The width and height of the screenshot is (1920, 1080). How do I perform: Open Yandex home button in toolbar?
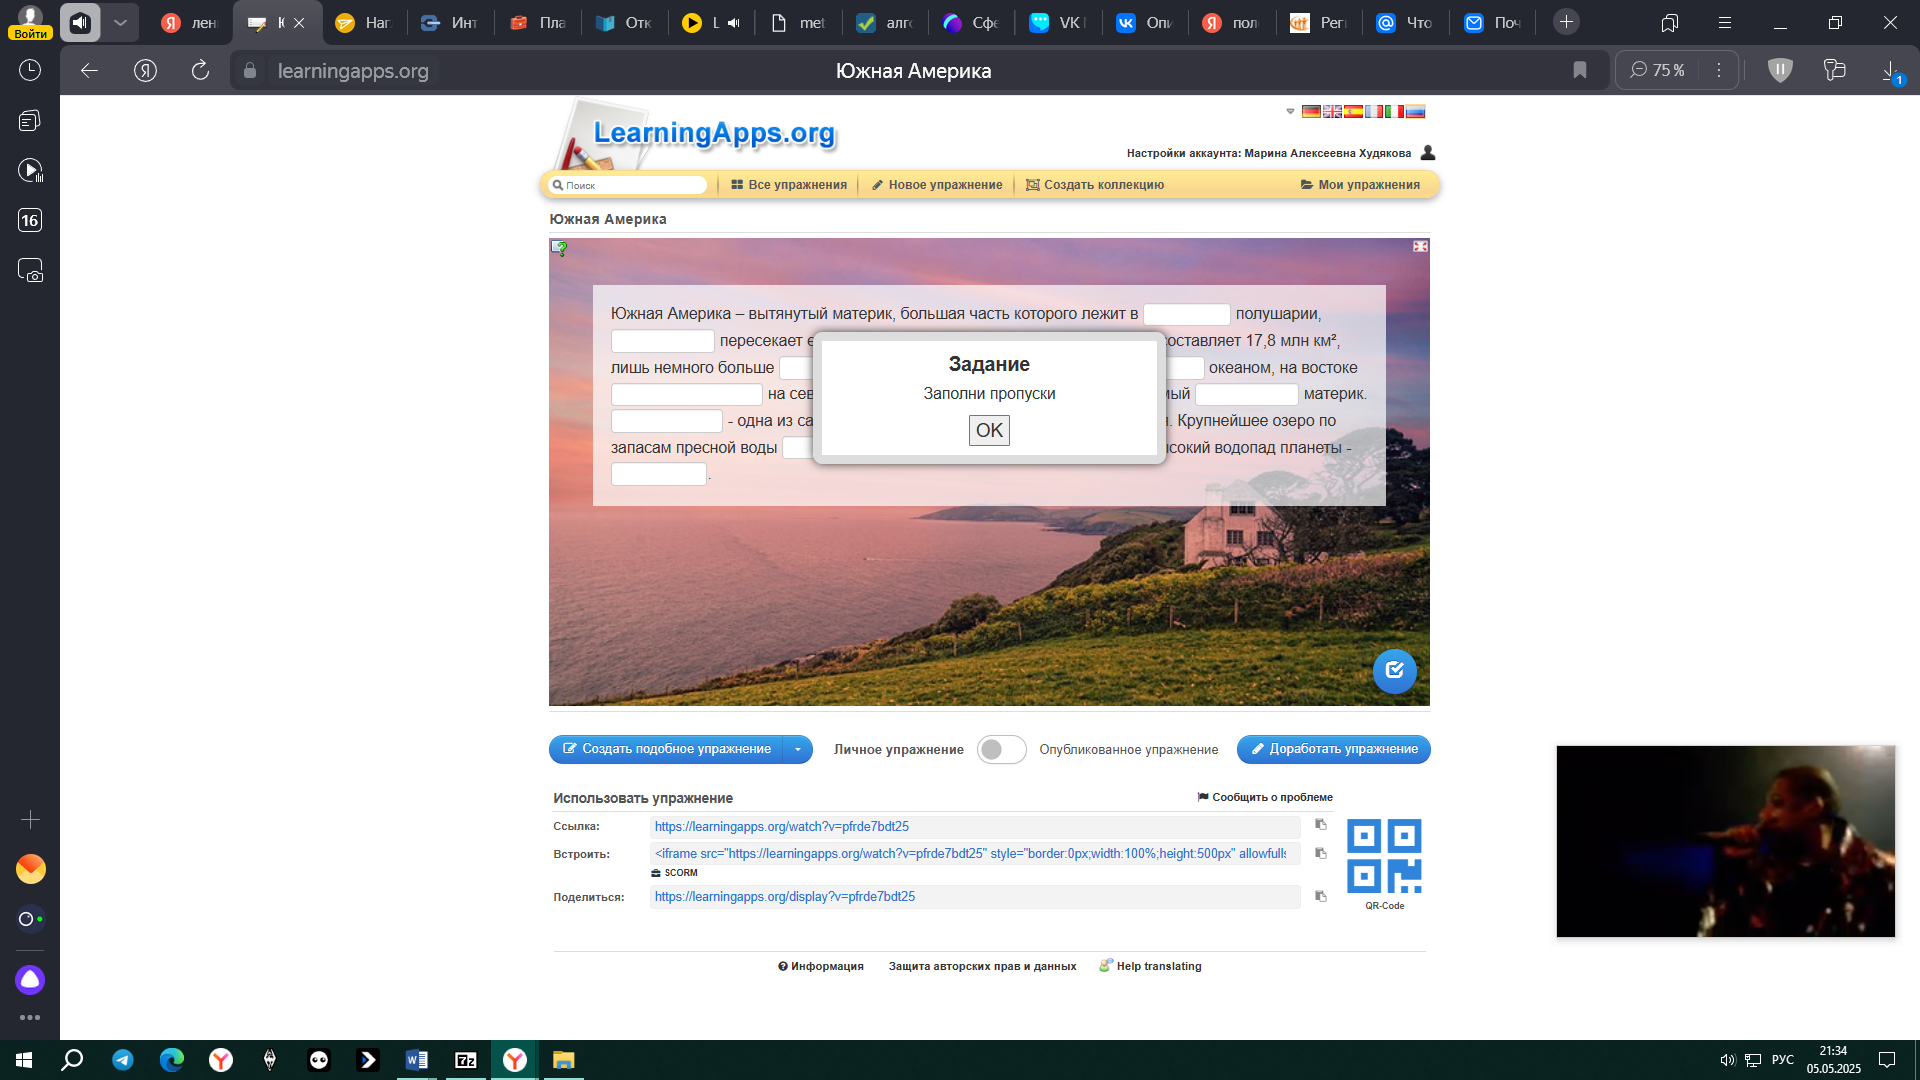pos(145,70)
